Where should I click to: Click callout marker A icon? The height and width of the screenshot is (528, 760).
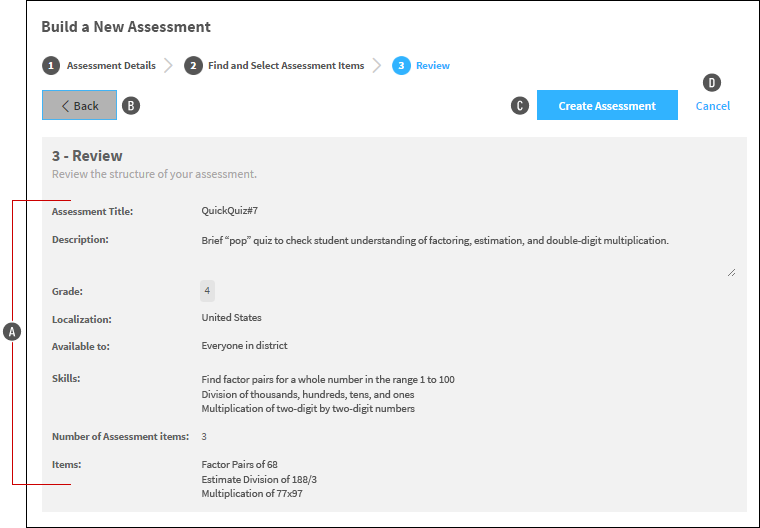(x=12, y=332)
